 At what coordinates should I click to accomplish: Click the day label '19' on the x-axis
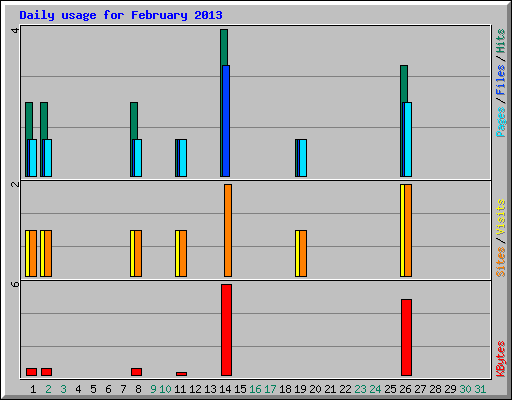[x=300, y=389]
